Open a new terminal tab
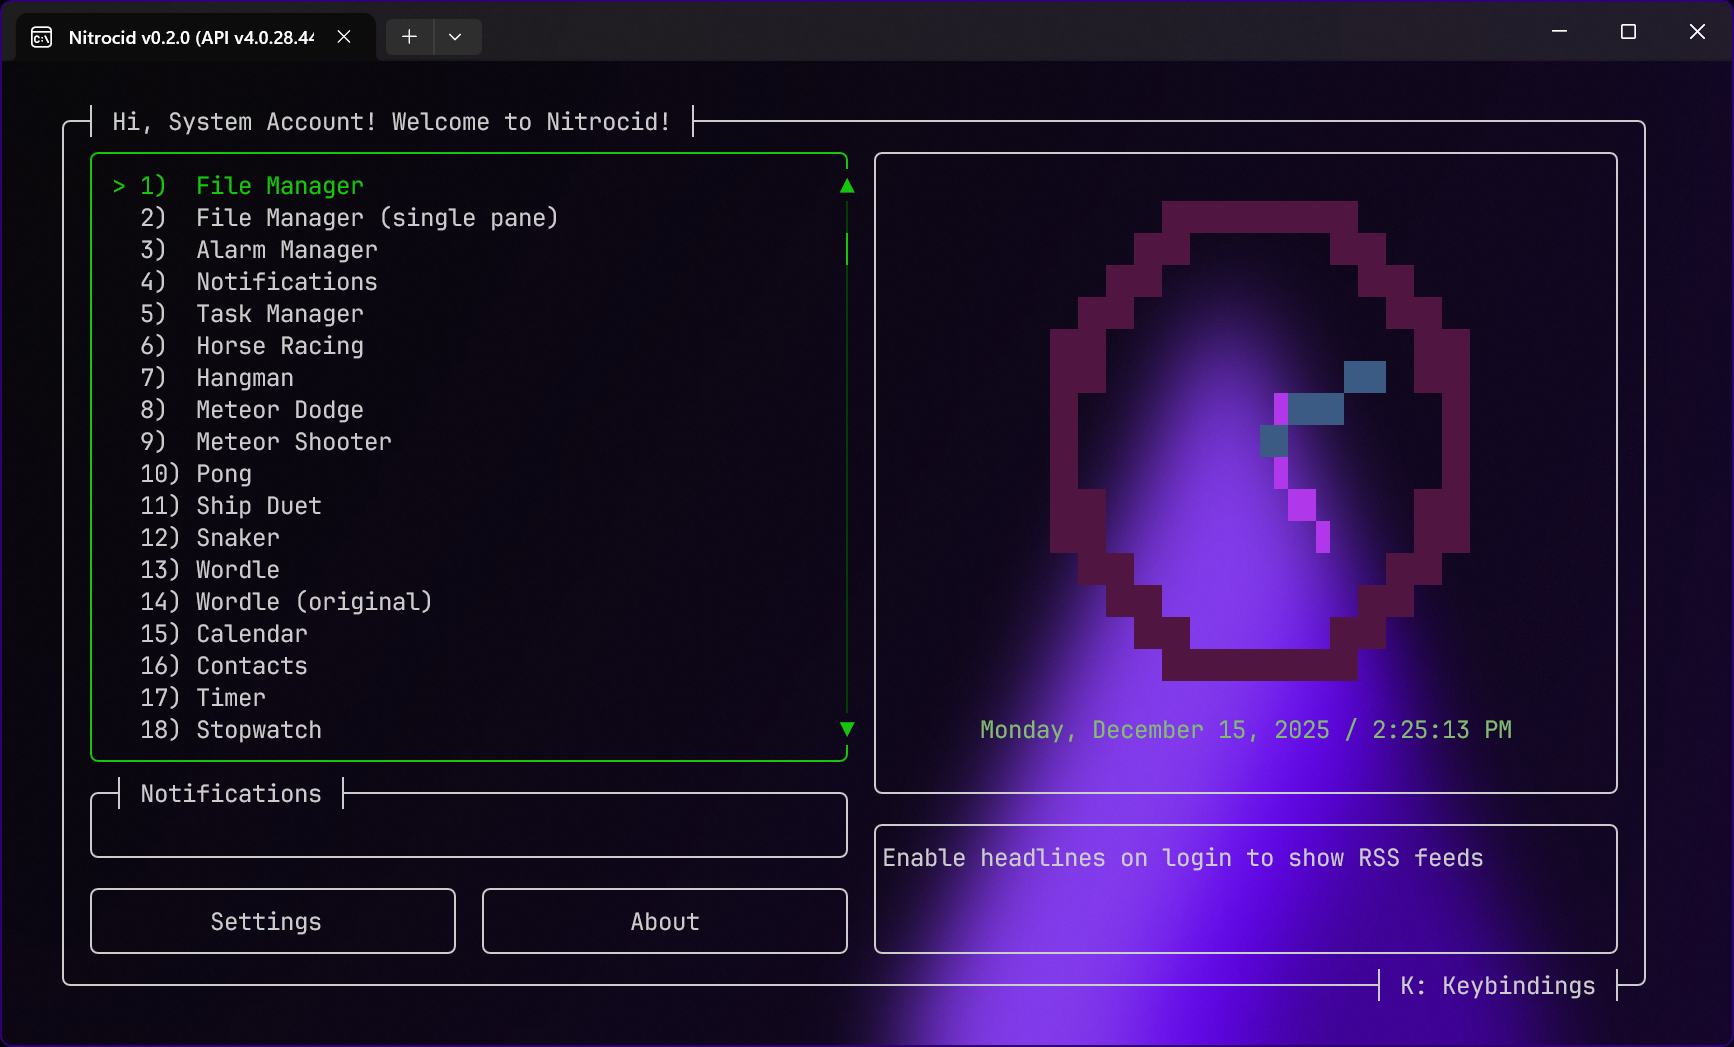Screen dimensions: 1734x1047 (409, 37)
